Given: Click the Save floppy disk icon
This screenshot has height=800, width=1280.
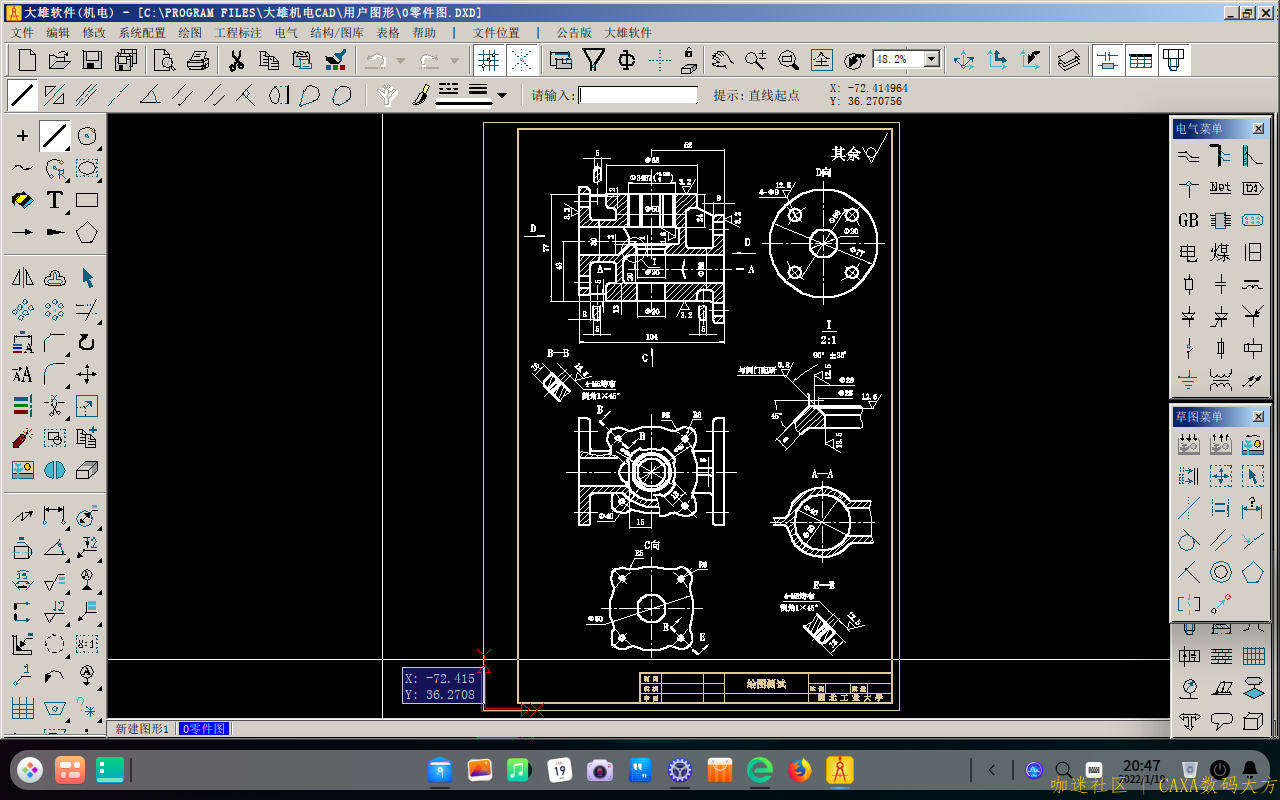Looking at the screenshot, I should coord(91,60).
